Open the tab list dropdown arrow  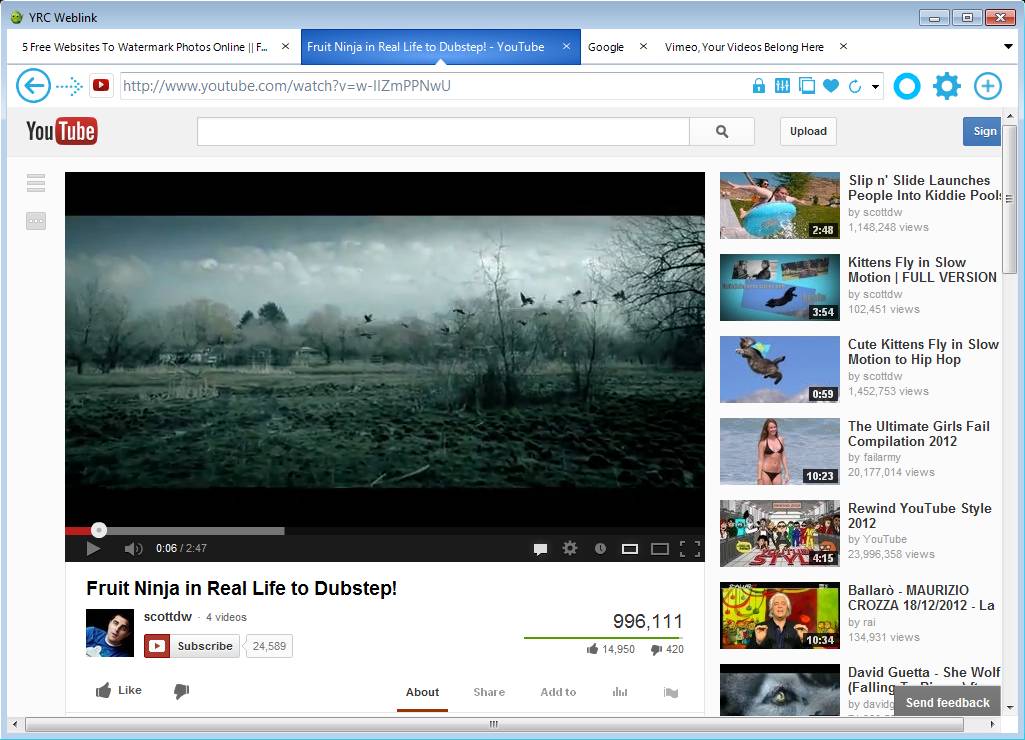point(1008,47)
